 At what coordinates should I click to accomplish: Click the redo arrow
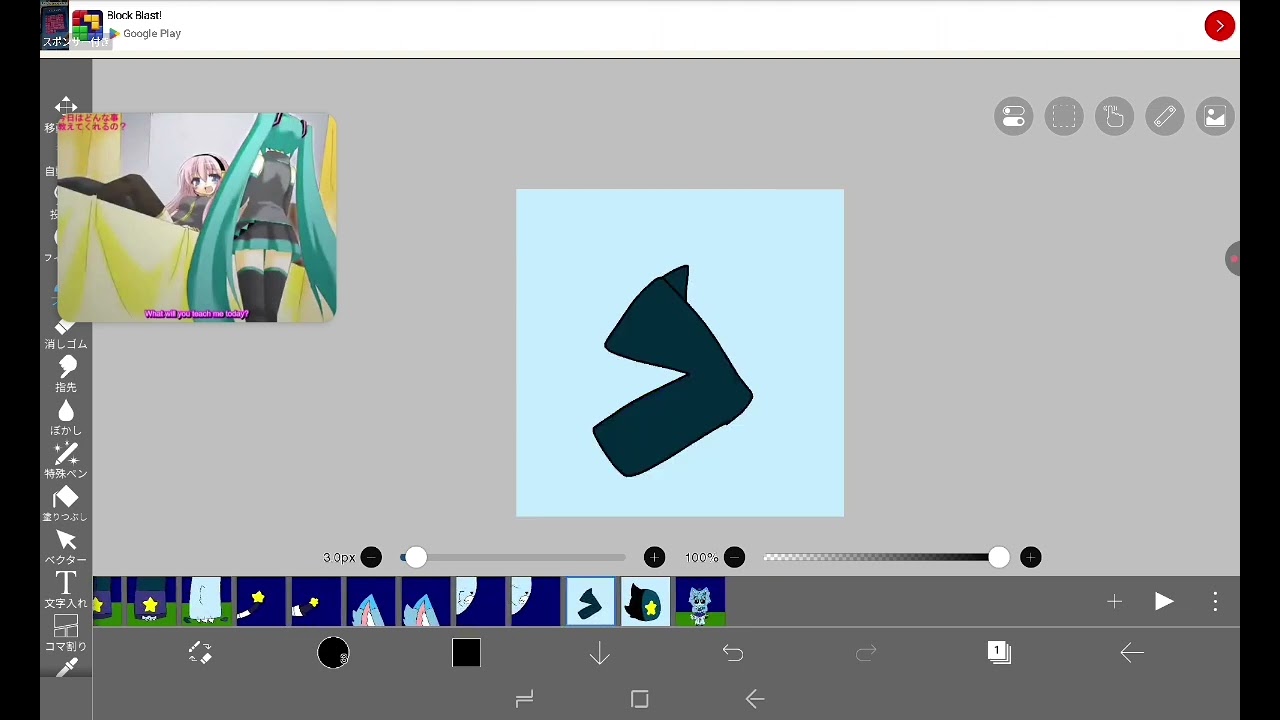[866, 653]
